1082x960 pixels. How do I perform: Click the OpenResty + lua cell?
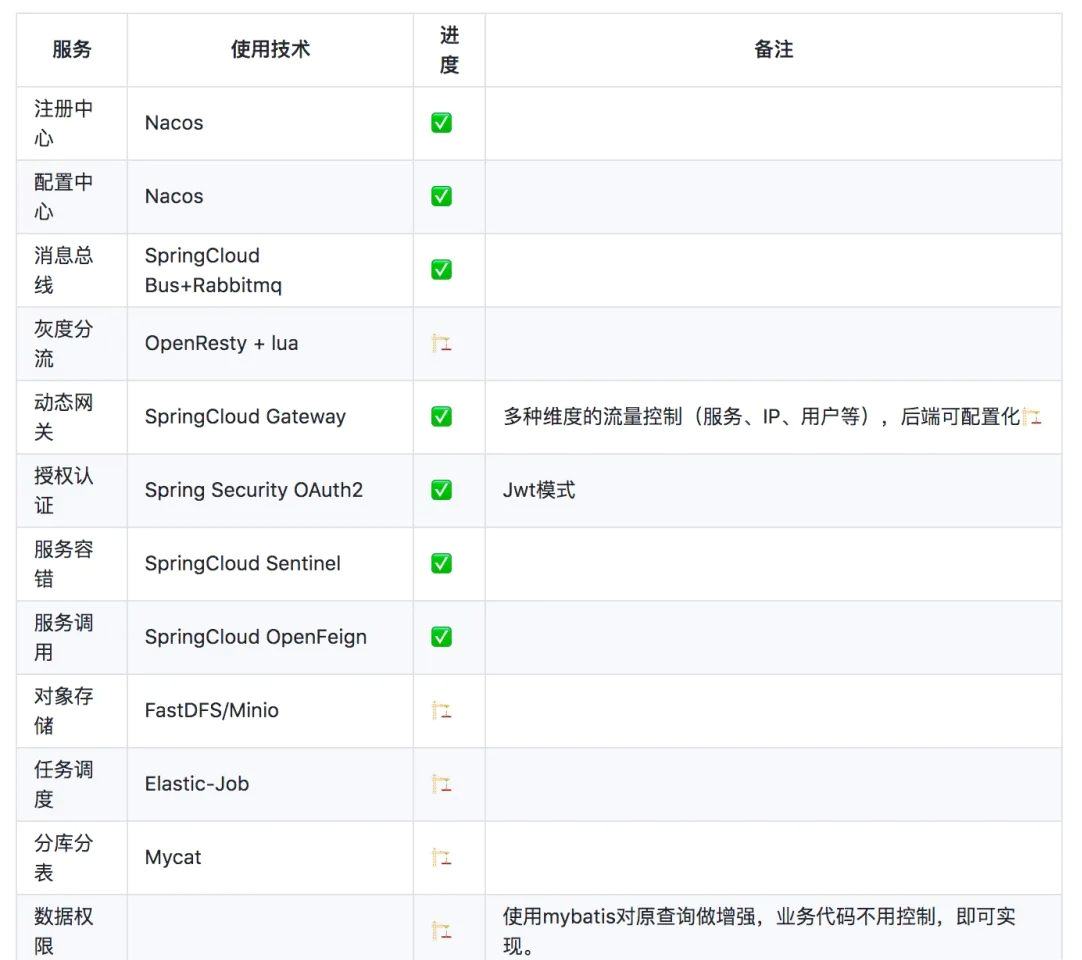270,344
